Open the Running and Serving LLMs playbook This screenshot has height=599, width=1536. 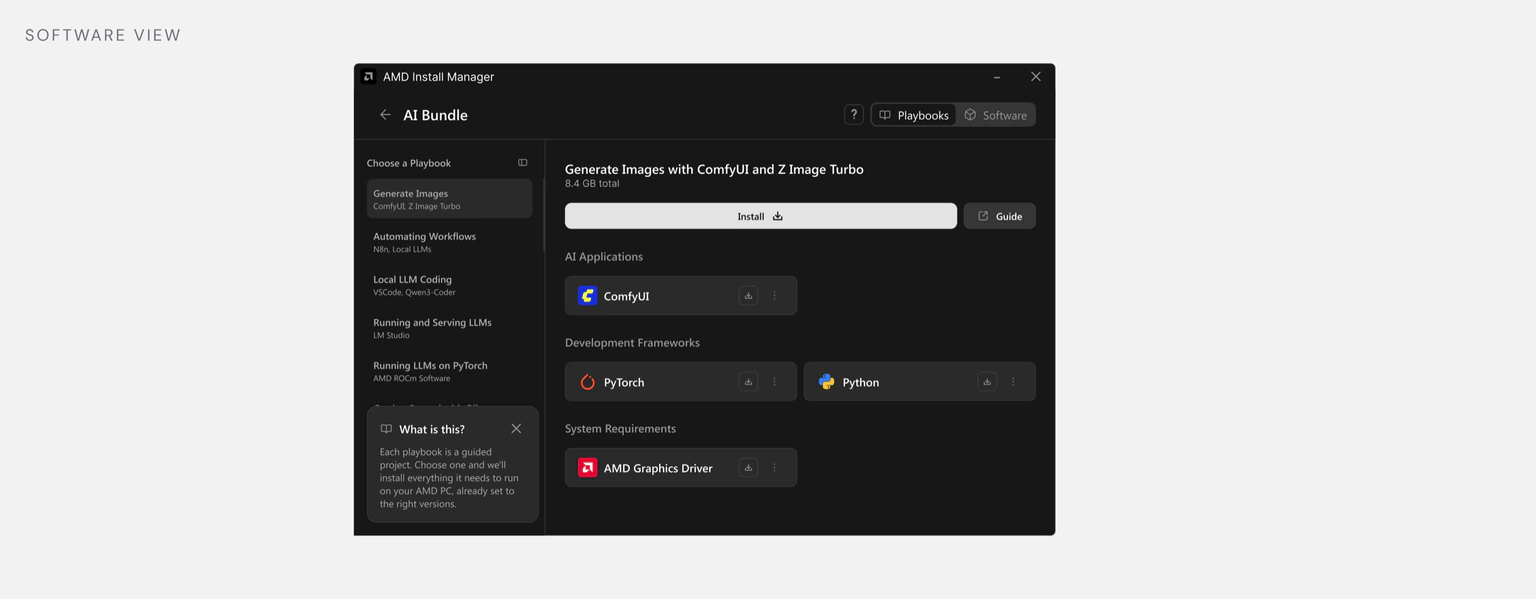(449, 328)
